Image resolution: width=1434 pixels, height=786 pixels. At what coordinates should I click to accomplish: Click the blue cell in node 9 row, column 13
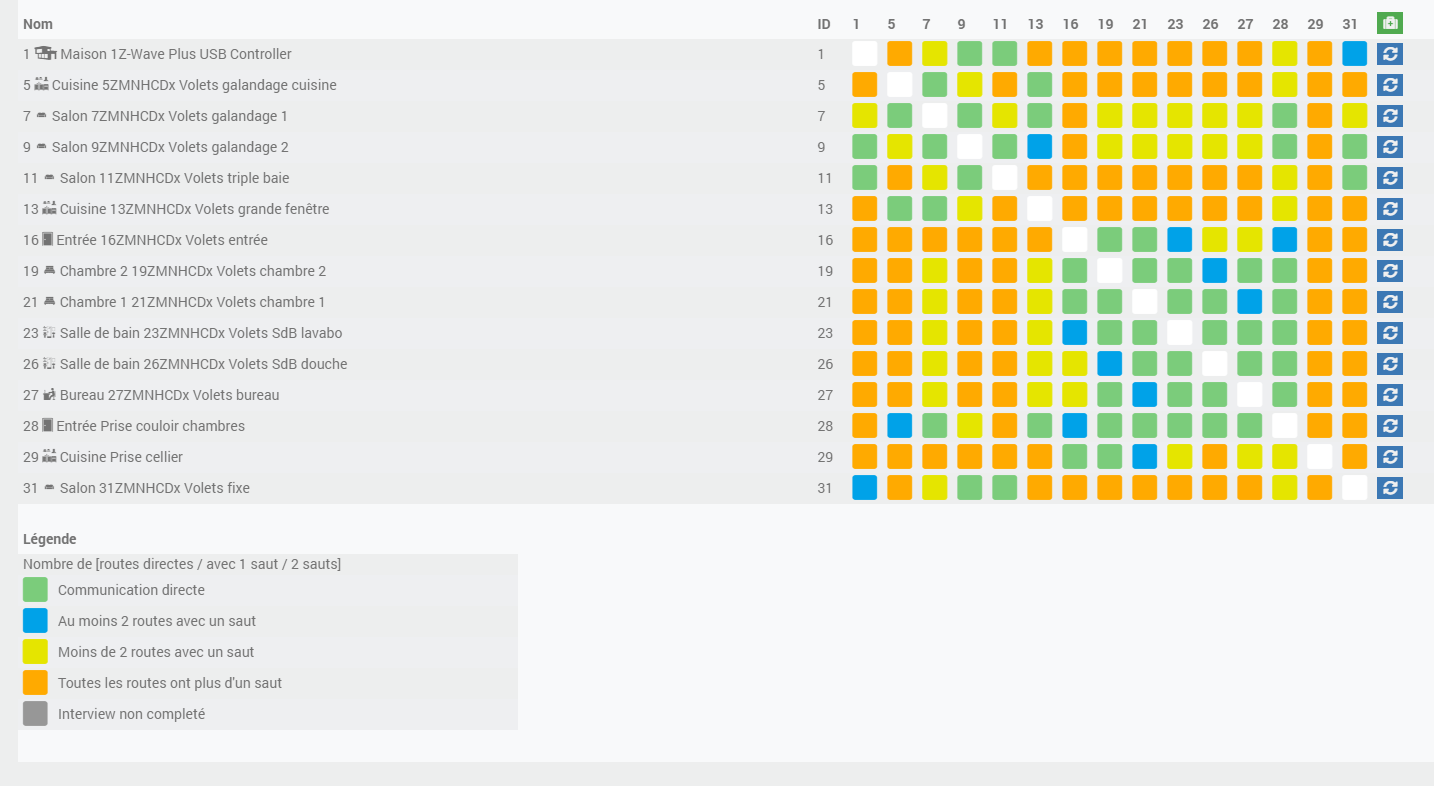tap(1039, 147)
